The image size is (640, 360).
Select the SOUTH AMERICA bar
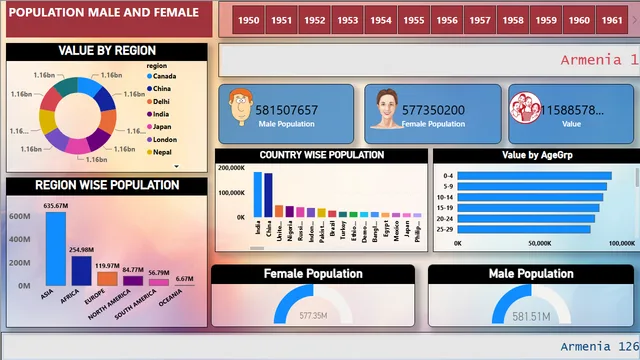pyautogui.click(x=159, y=282)
